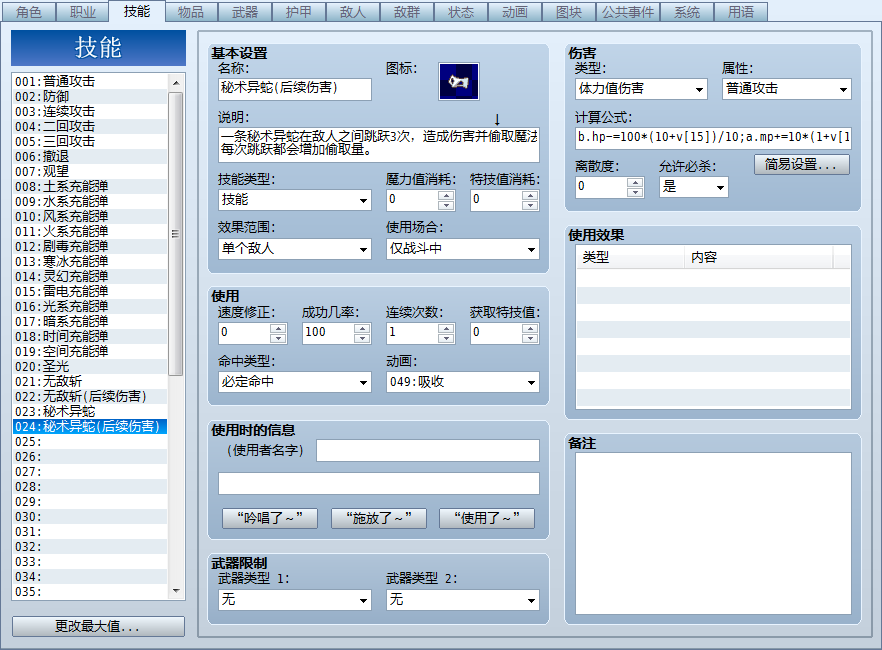Select skill 020:圣光 in the list

point(90,367)
